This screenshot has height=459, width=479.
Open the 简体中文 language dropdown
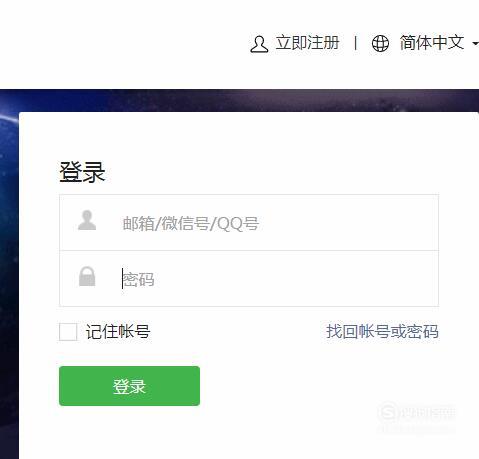[432, 43]
